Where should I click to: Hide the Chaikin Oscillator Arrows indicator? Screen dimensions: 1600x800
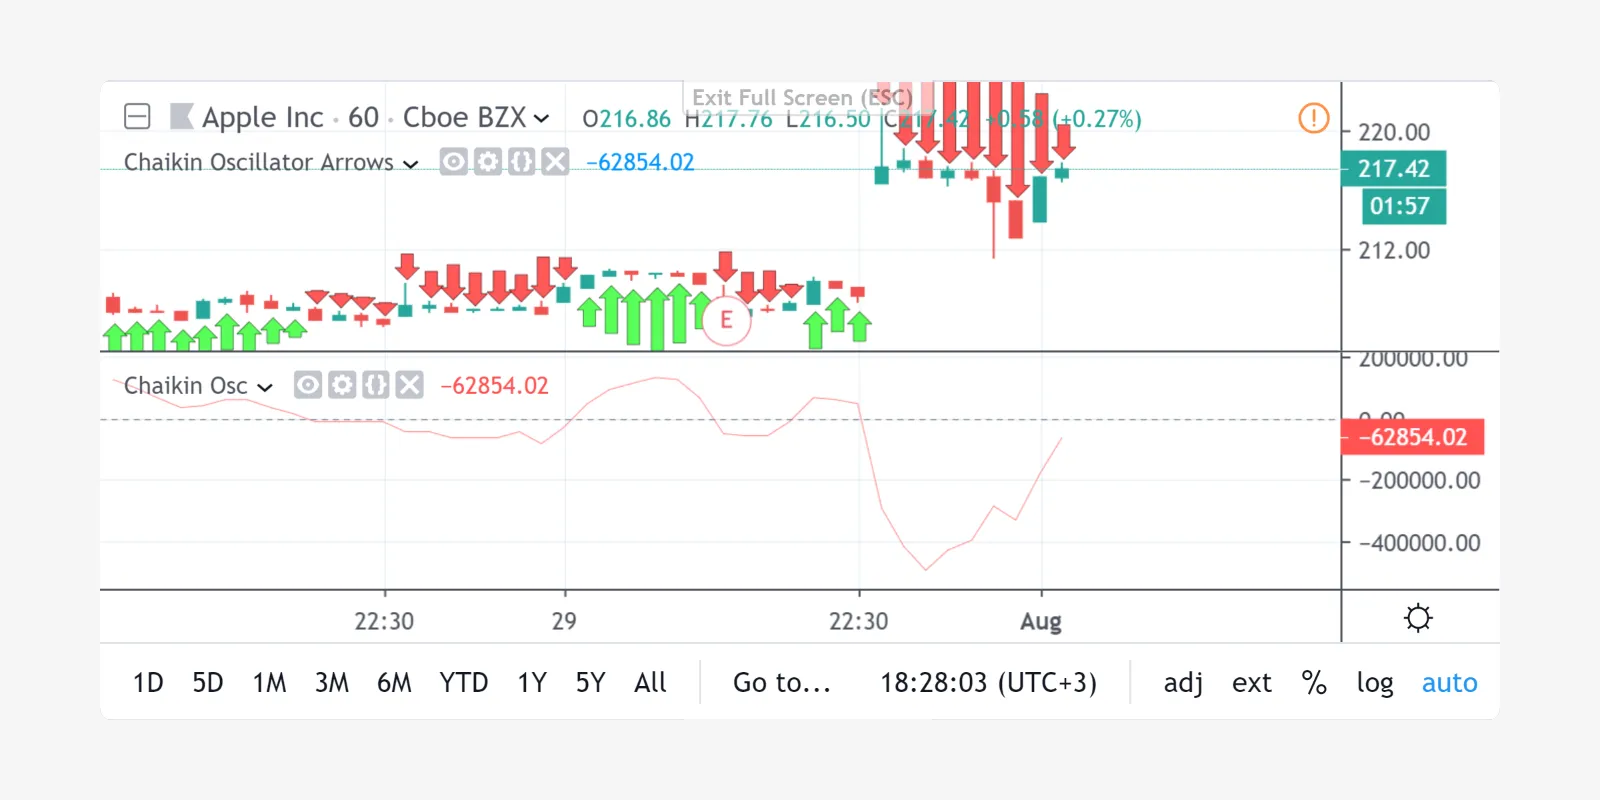(x=454, y=162)
